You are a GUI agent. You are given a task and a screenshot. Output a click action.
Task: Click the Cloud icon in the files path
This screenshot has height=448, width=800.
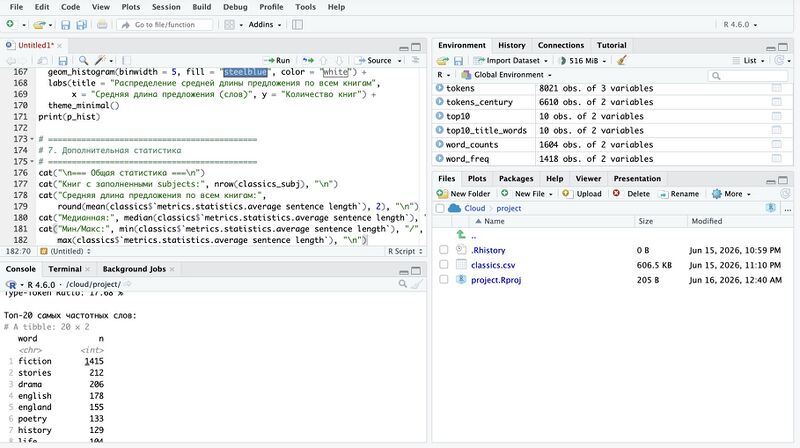pyautogui.click(x=454, y=208)
